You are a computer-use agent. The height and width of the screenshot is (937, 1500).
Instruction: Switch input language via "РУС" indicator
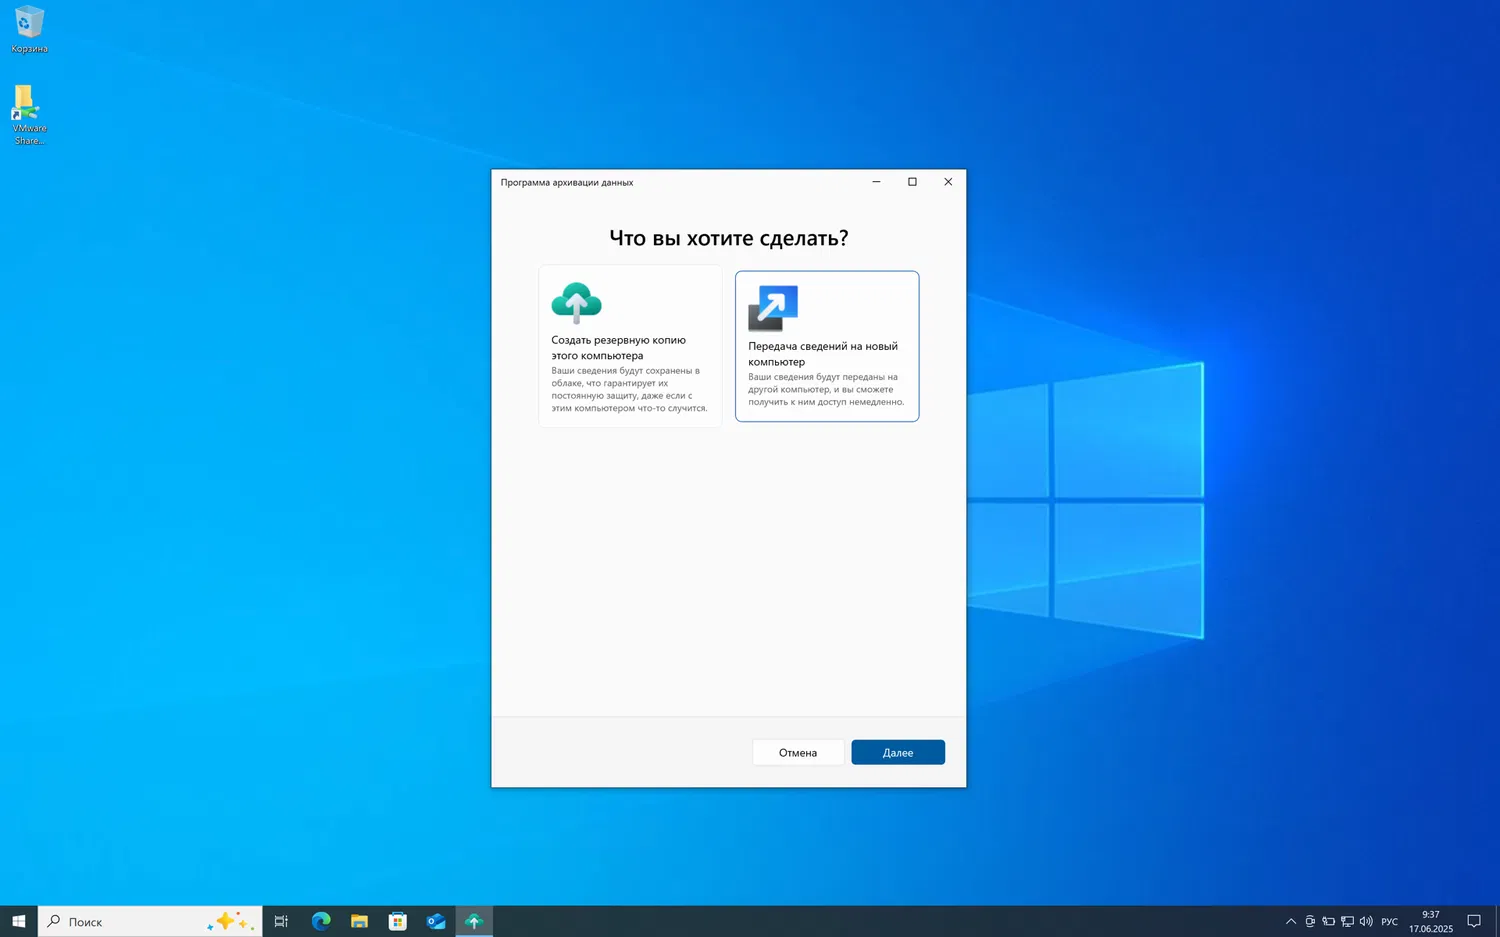(x=1389, y=921)
